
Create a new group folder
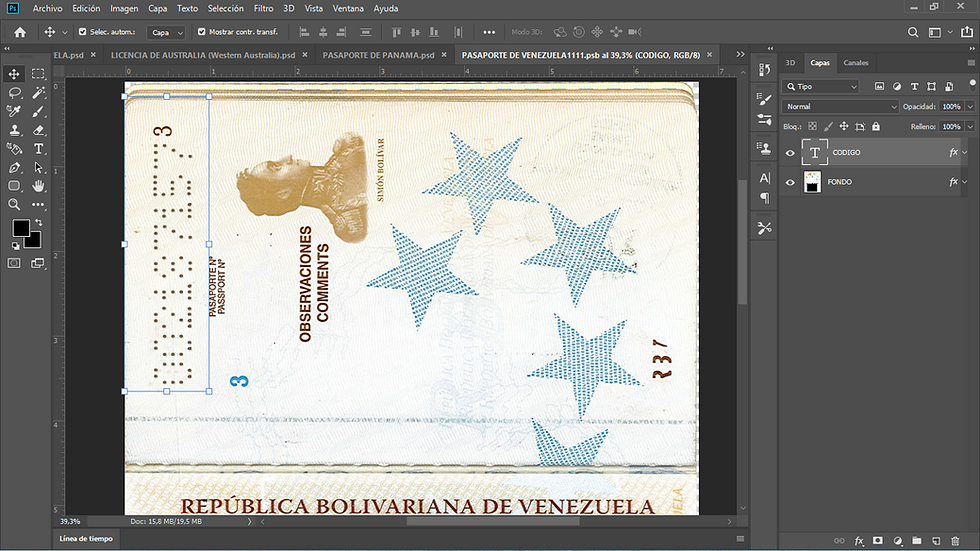(x=917, y=541)
